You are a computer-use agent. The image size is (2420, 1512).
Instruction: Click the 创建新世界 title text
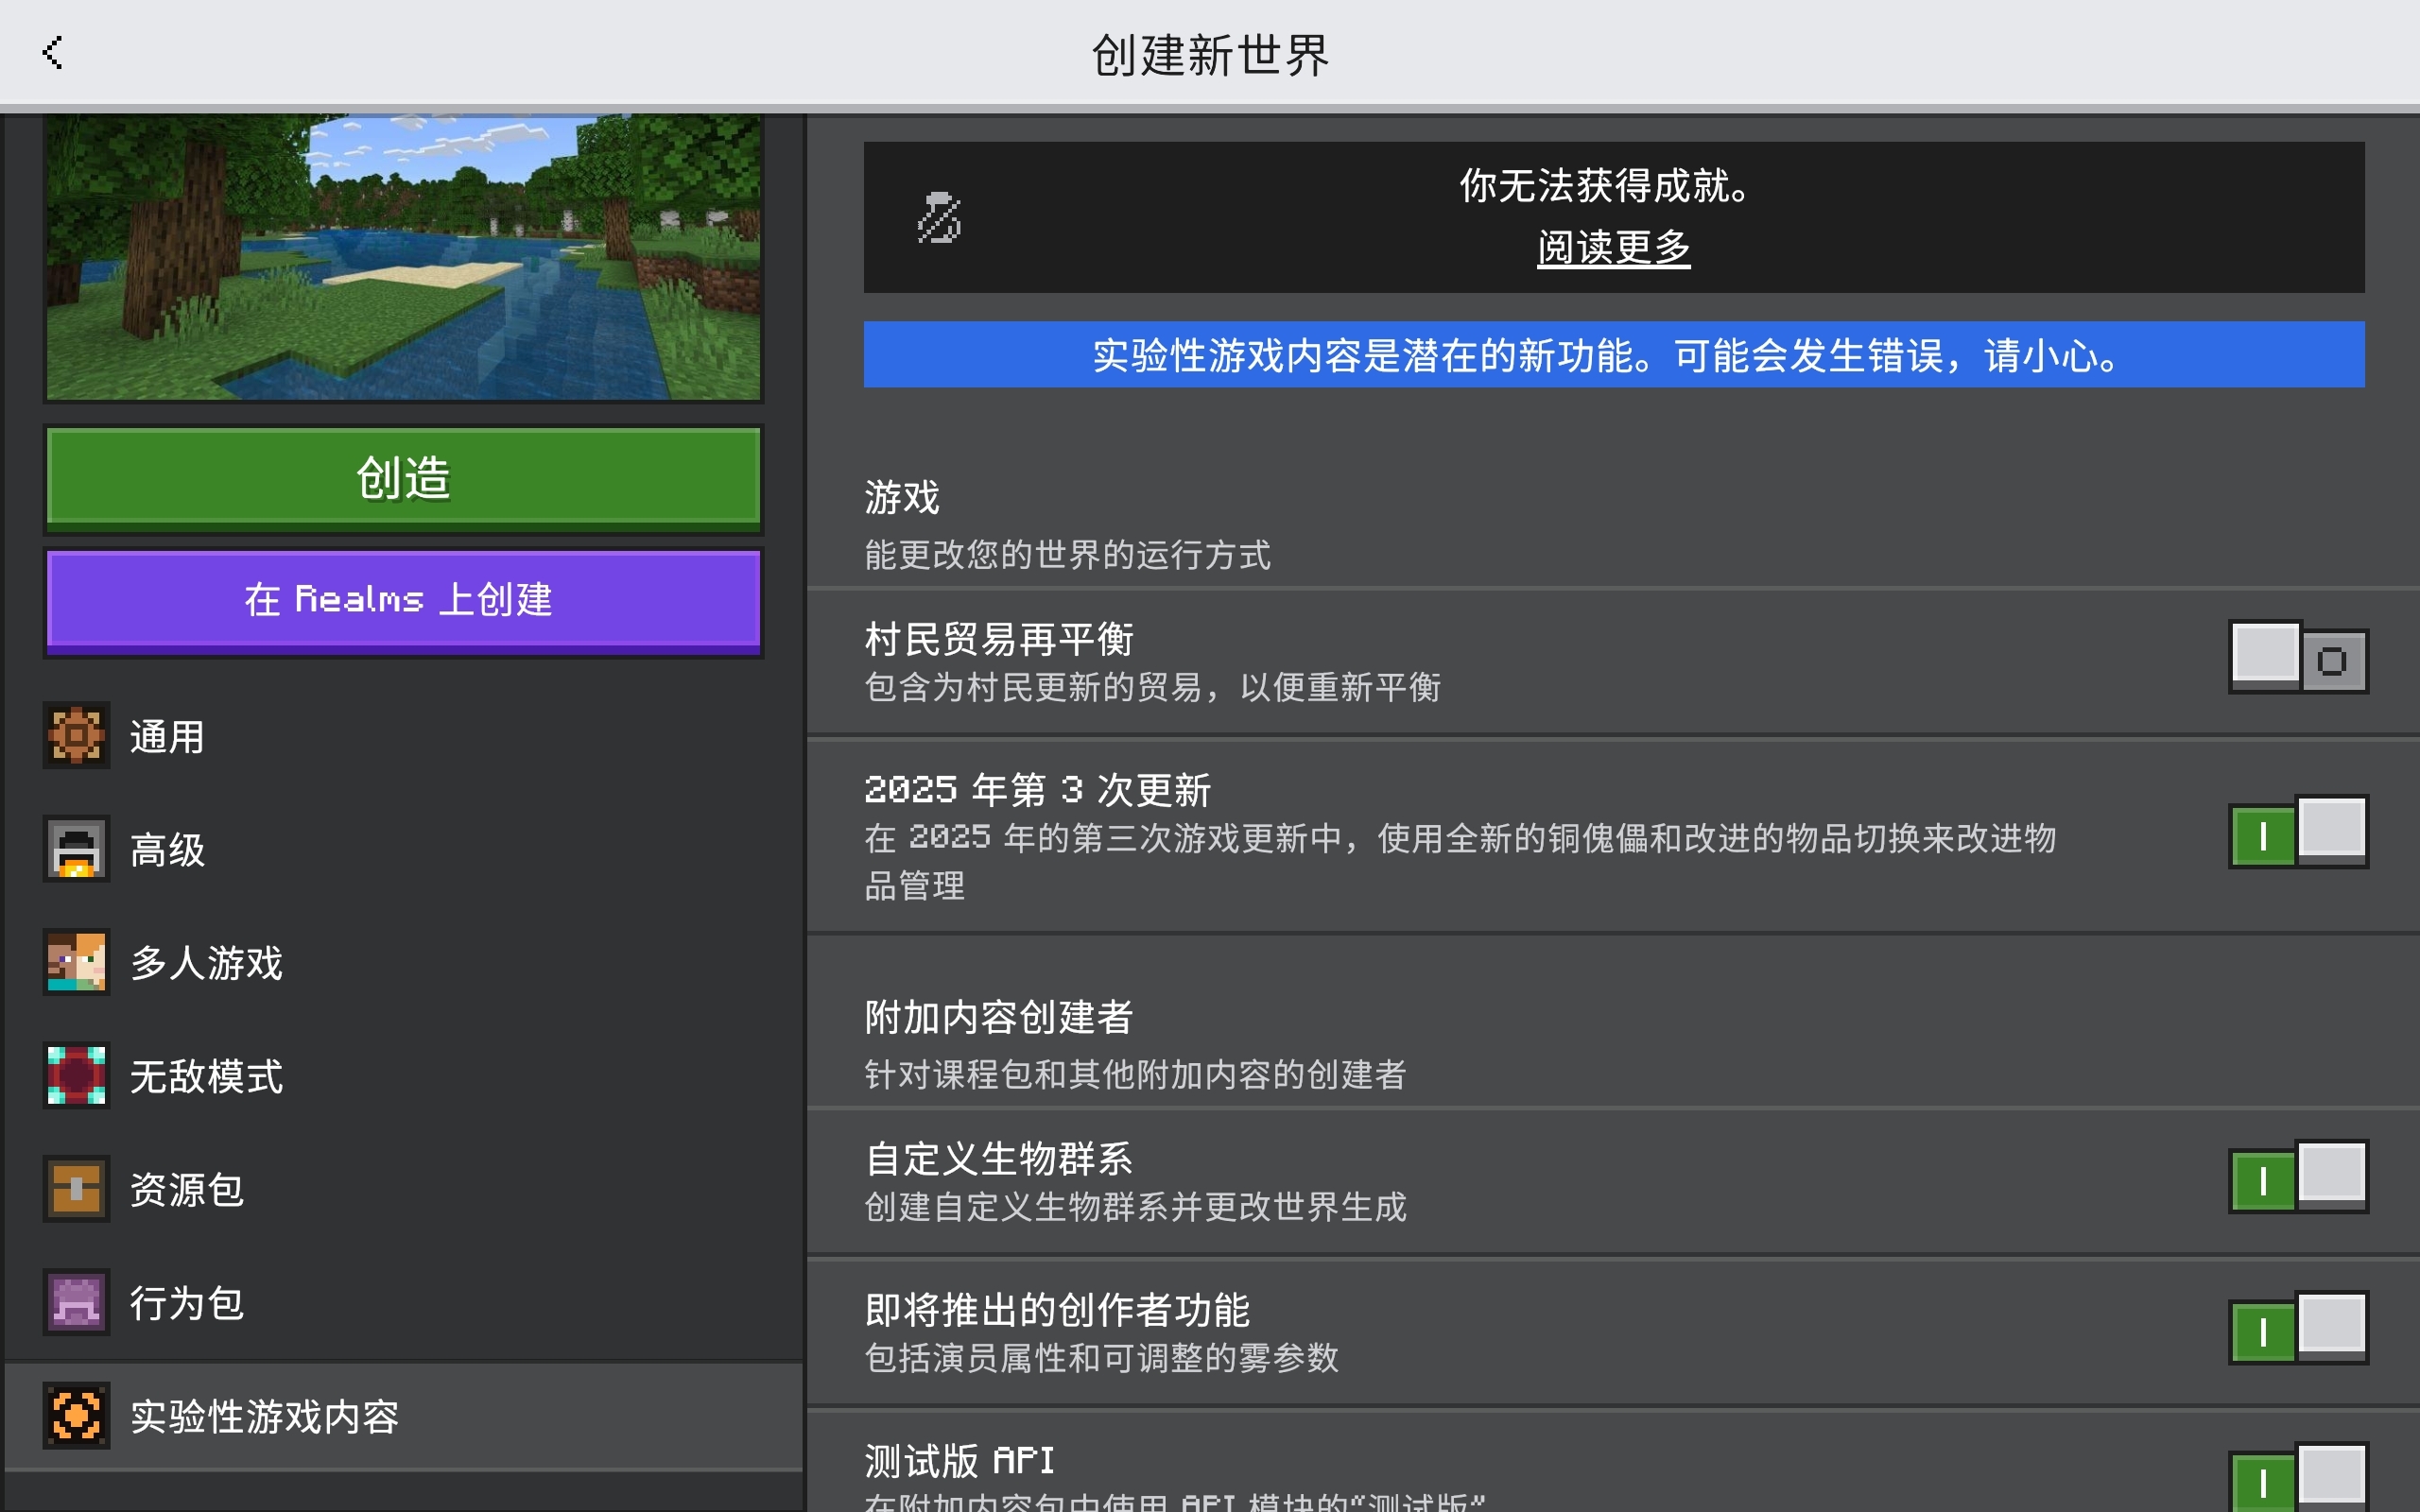point(1210,54)
